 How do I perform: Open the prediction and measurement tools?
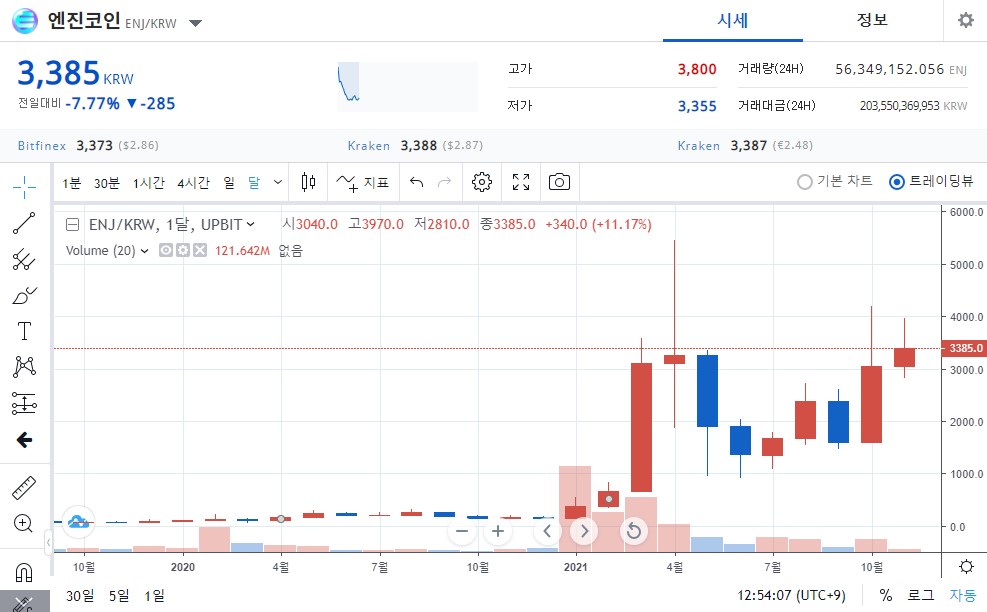[24, 404]
